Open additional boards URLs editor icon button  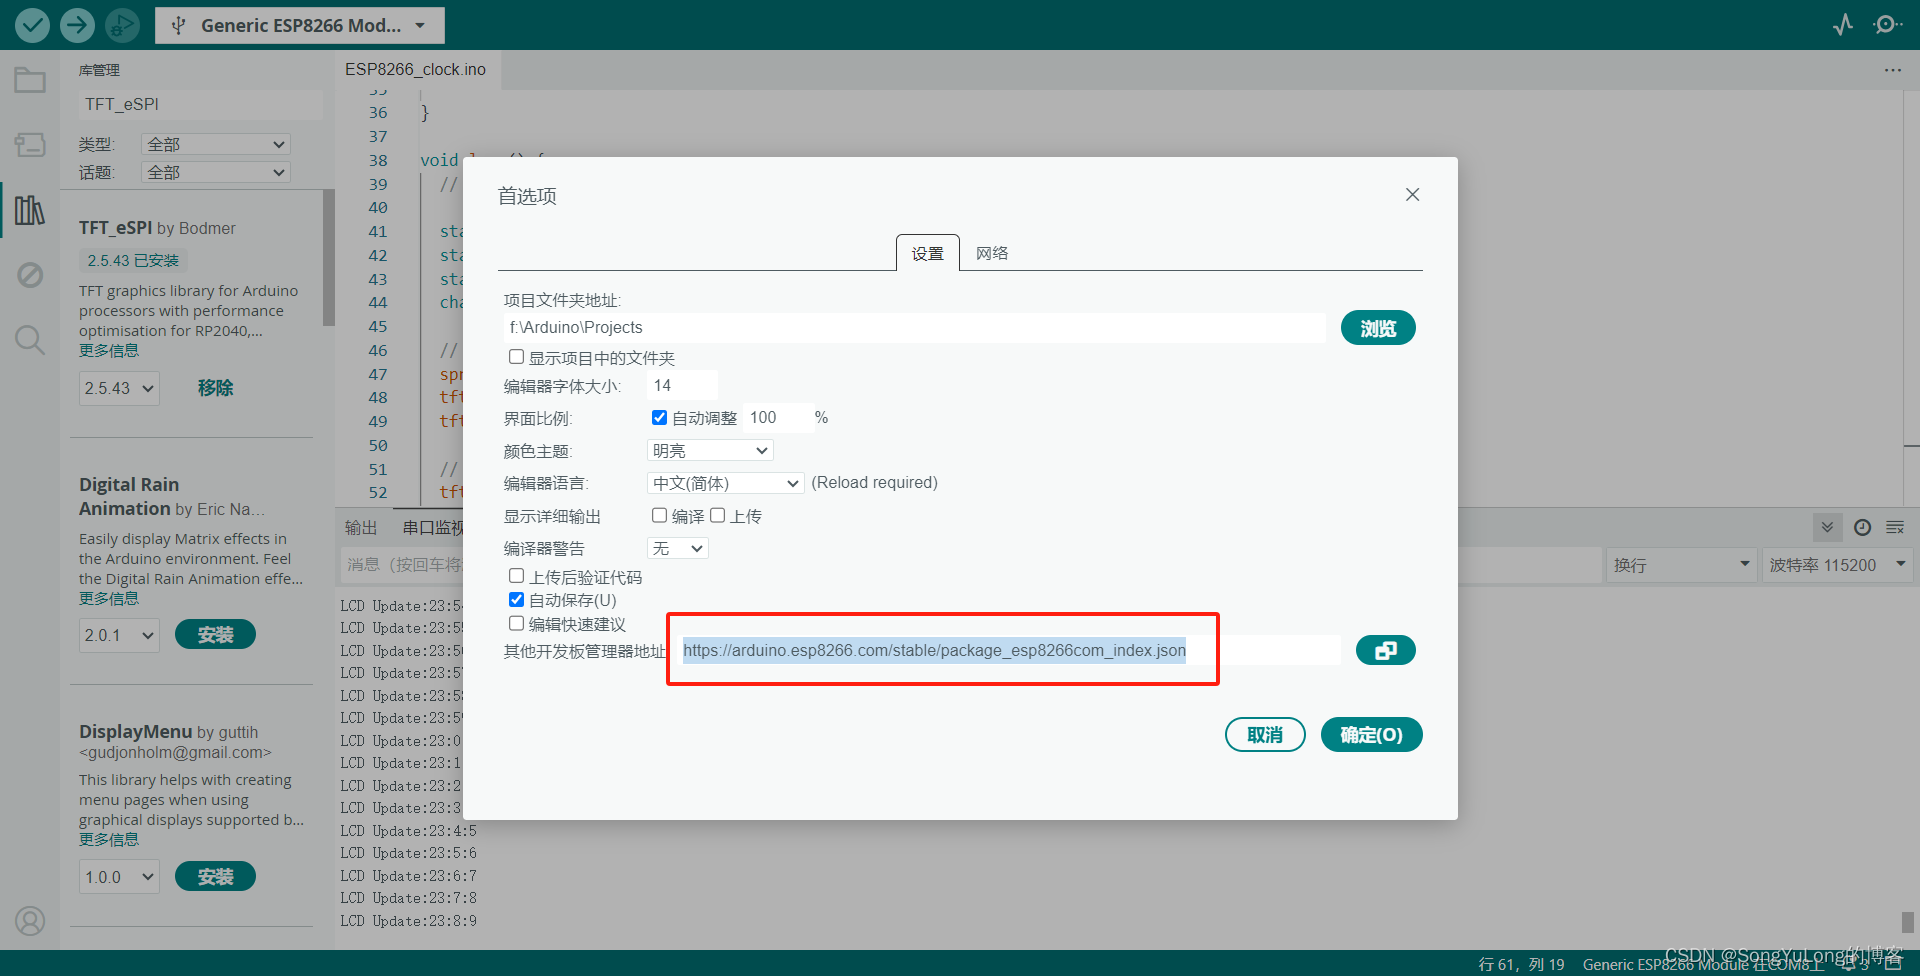click(x=1385, y=650)
